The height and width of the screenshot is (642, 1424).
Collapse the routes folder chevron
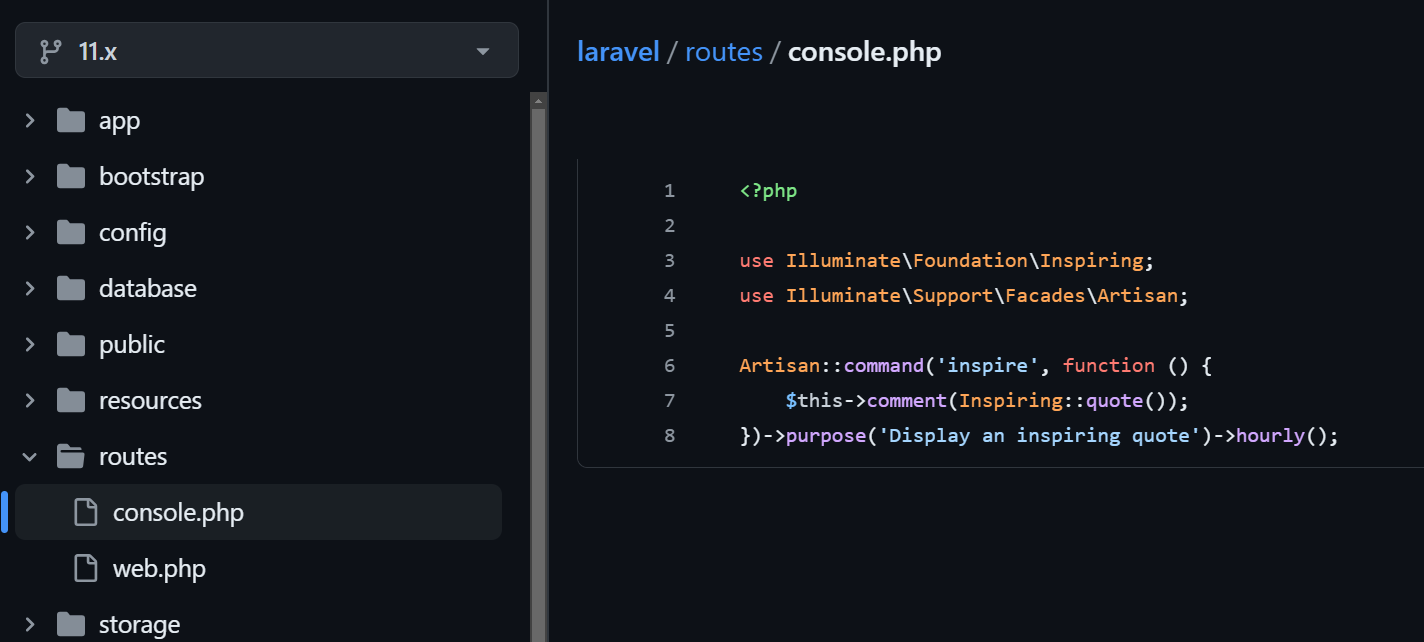tap(30, 457)
